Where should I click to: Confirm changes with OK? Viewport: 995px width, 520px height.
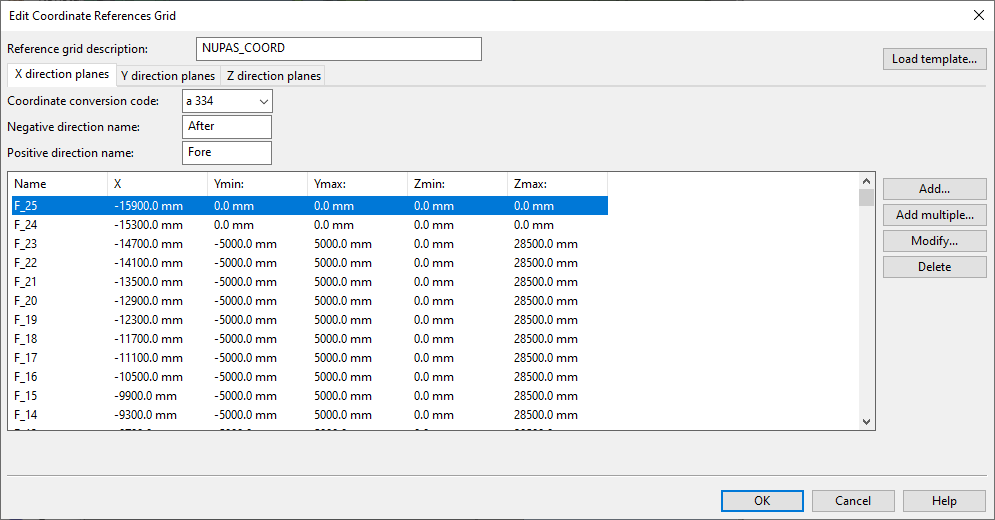pos(762,501)
